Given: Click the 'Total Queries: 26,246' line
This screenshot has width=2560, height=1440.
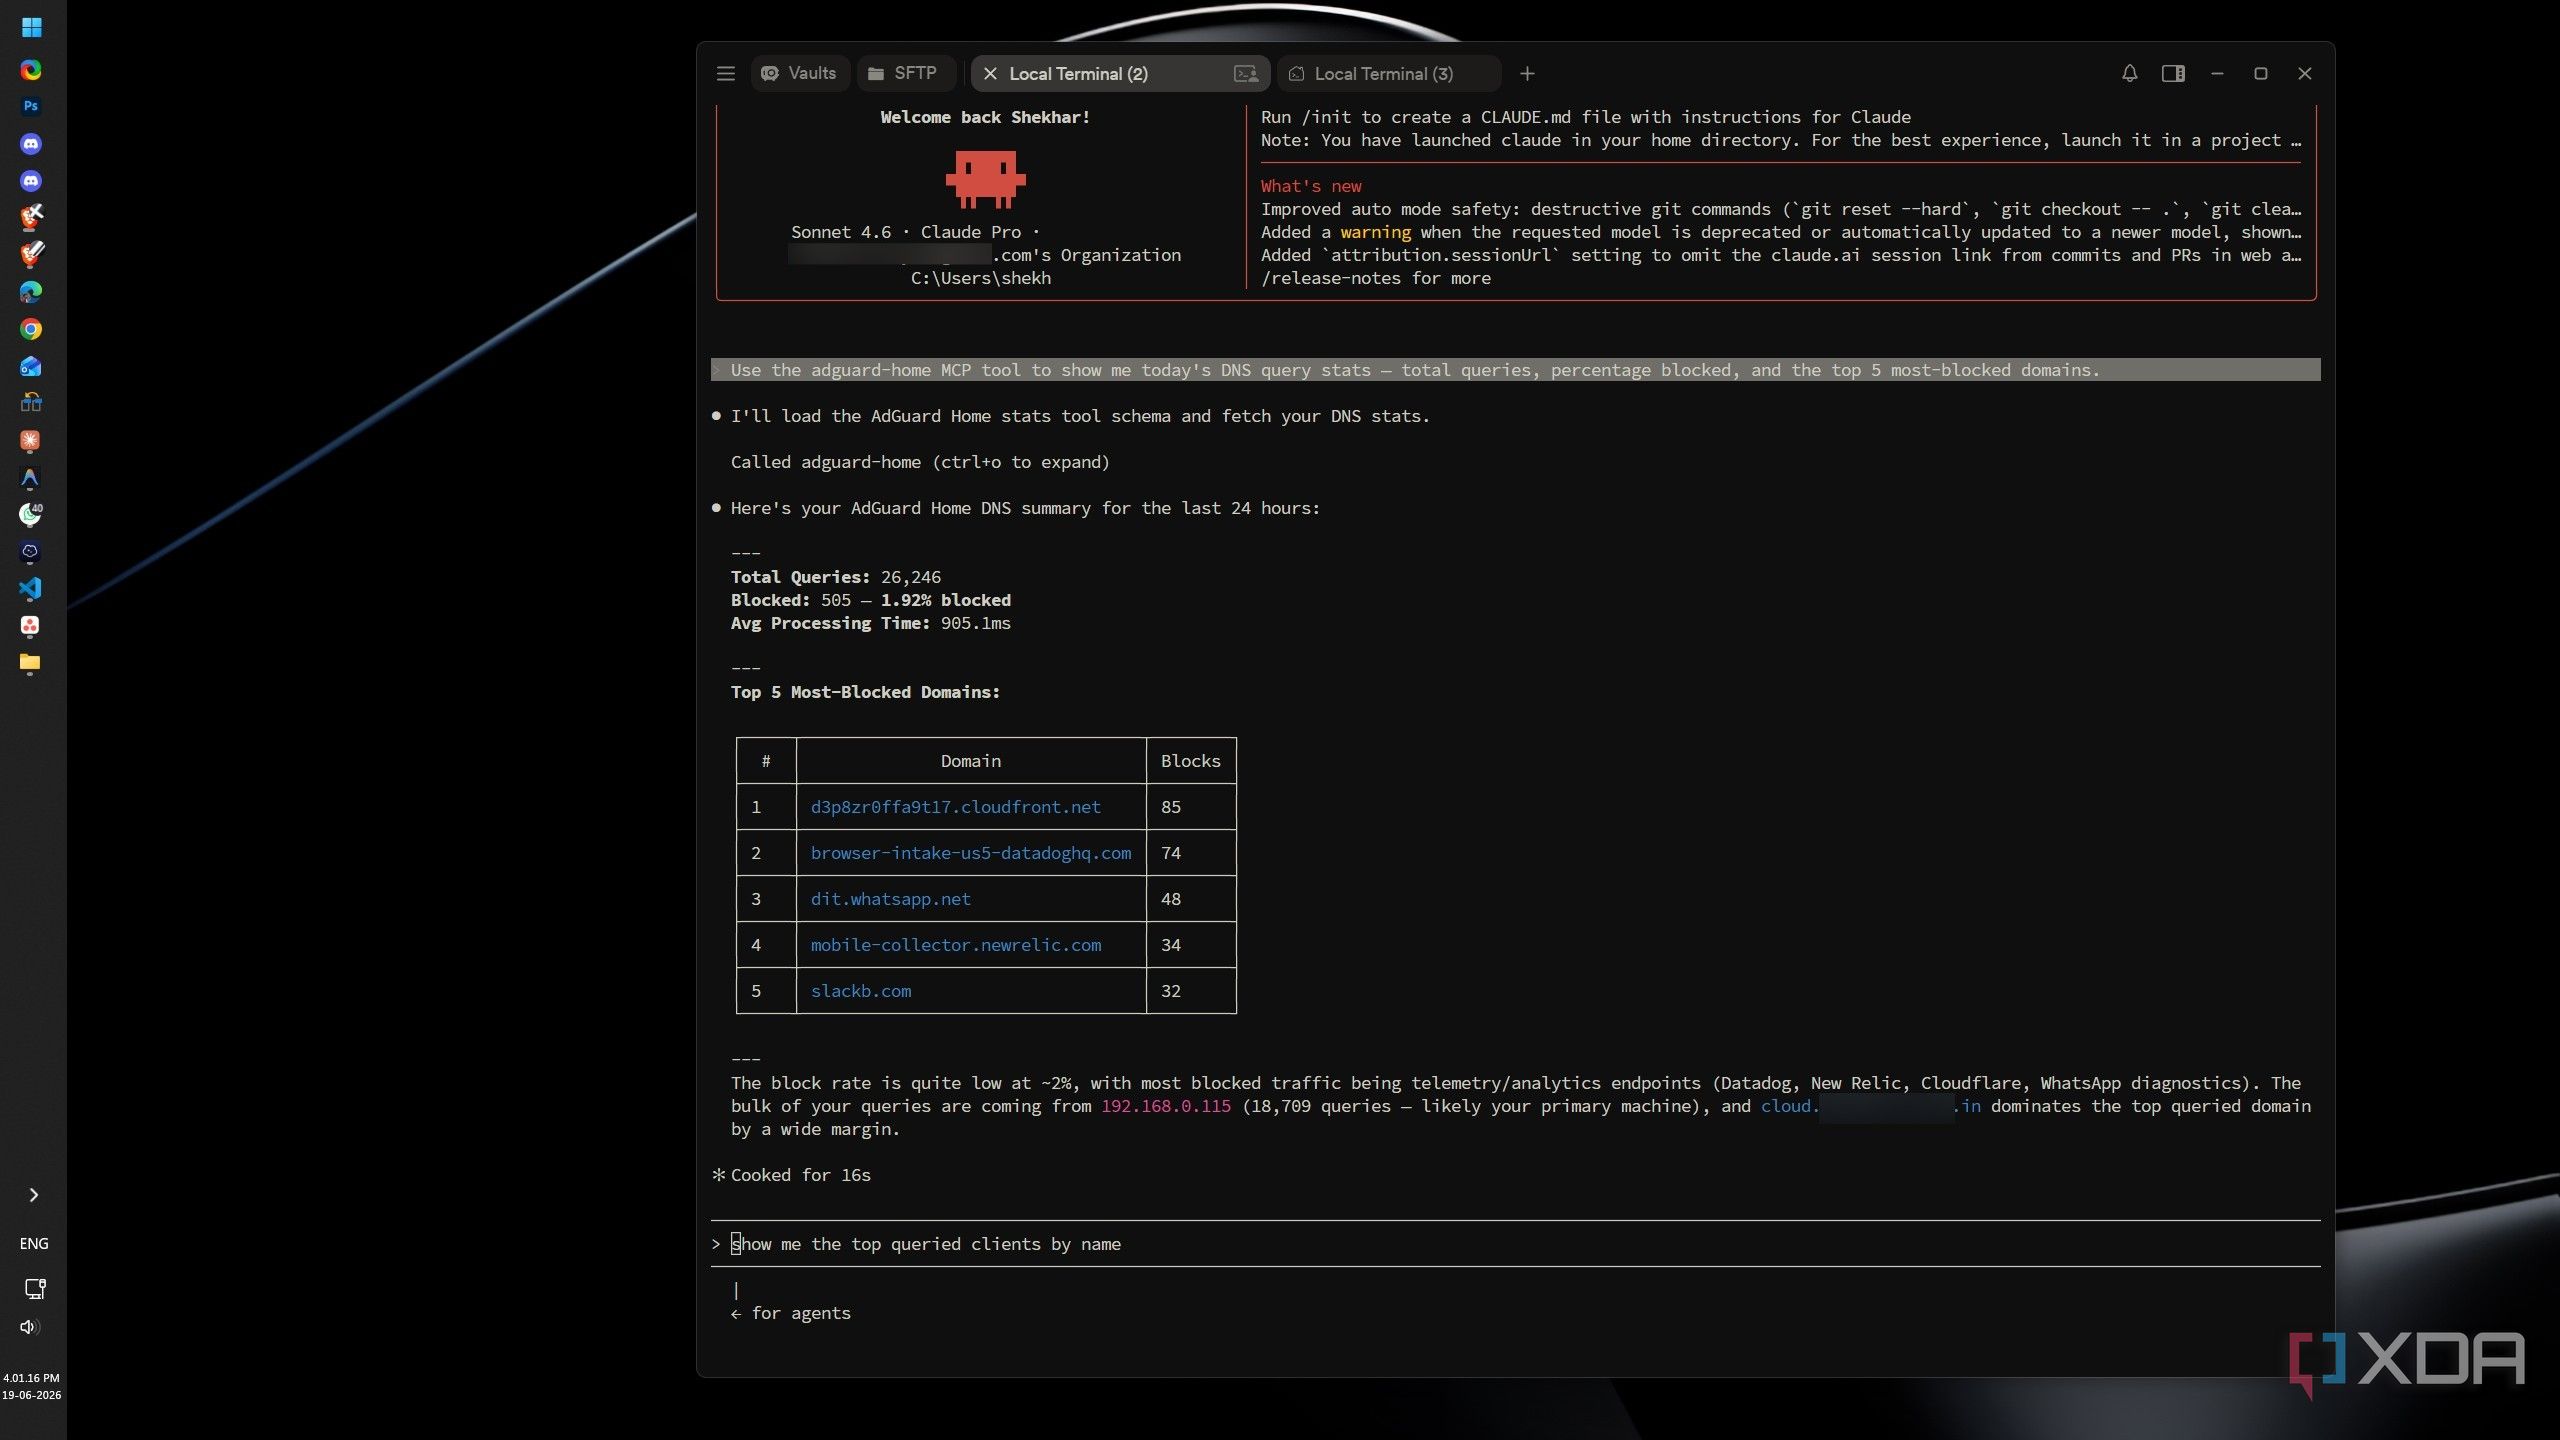Looking at the screenshot, I should 835,577.
